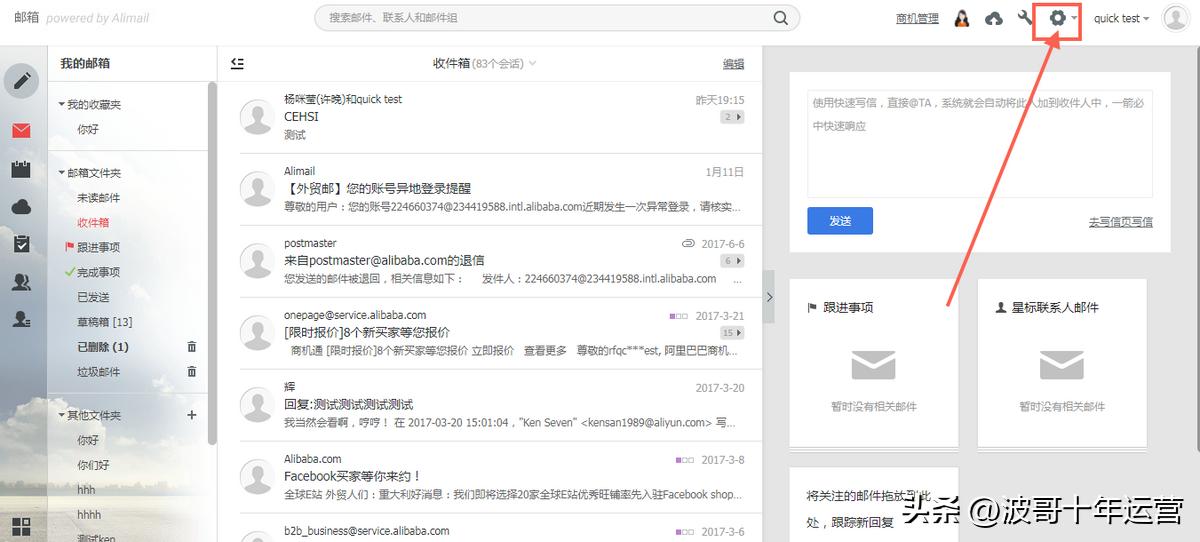This screenshot has width=1200, height=542.
Task: Collapse the 邮箱文件夹 tree section
Action: tap(62, 173)
